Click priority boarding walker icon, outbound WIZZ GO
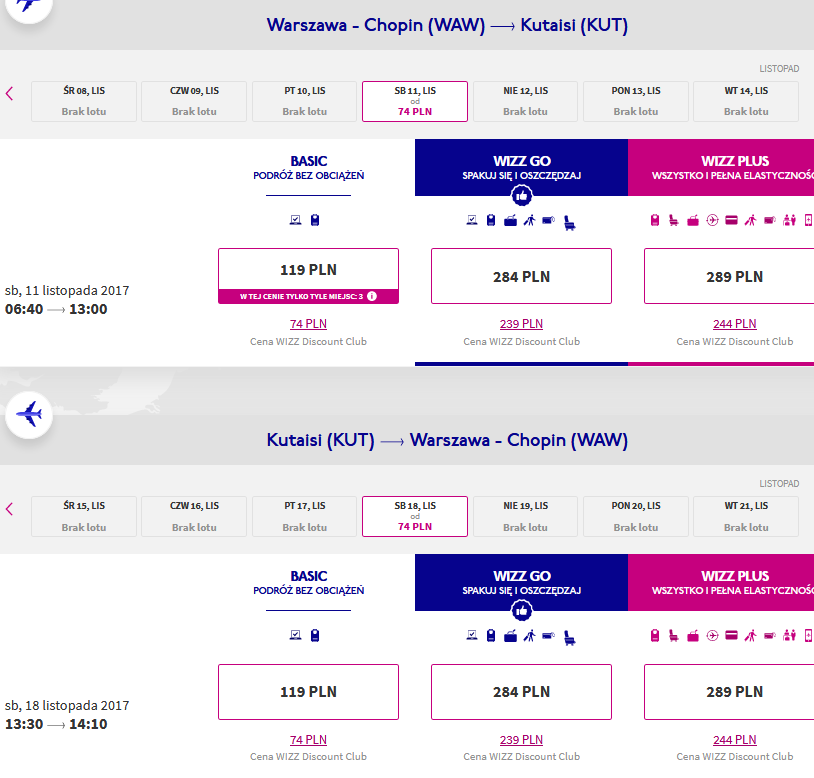 [530, 221]
